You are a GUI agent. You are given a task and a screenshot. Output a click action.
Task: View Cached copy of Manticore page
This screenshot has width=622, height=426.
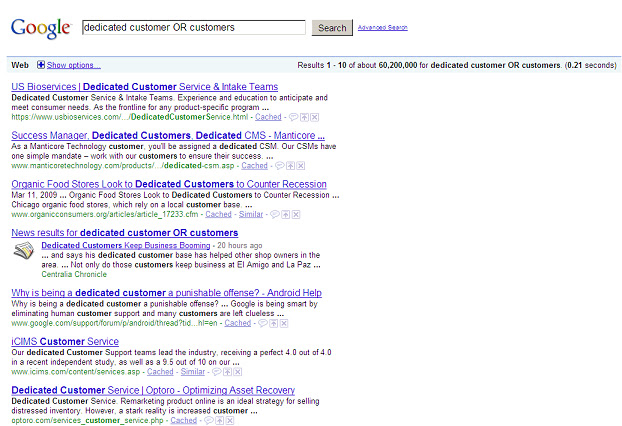(254, 166)
